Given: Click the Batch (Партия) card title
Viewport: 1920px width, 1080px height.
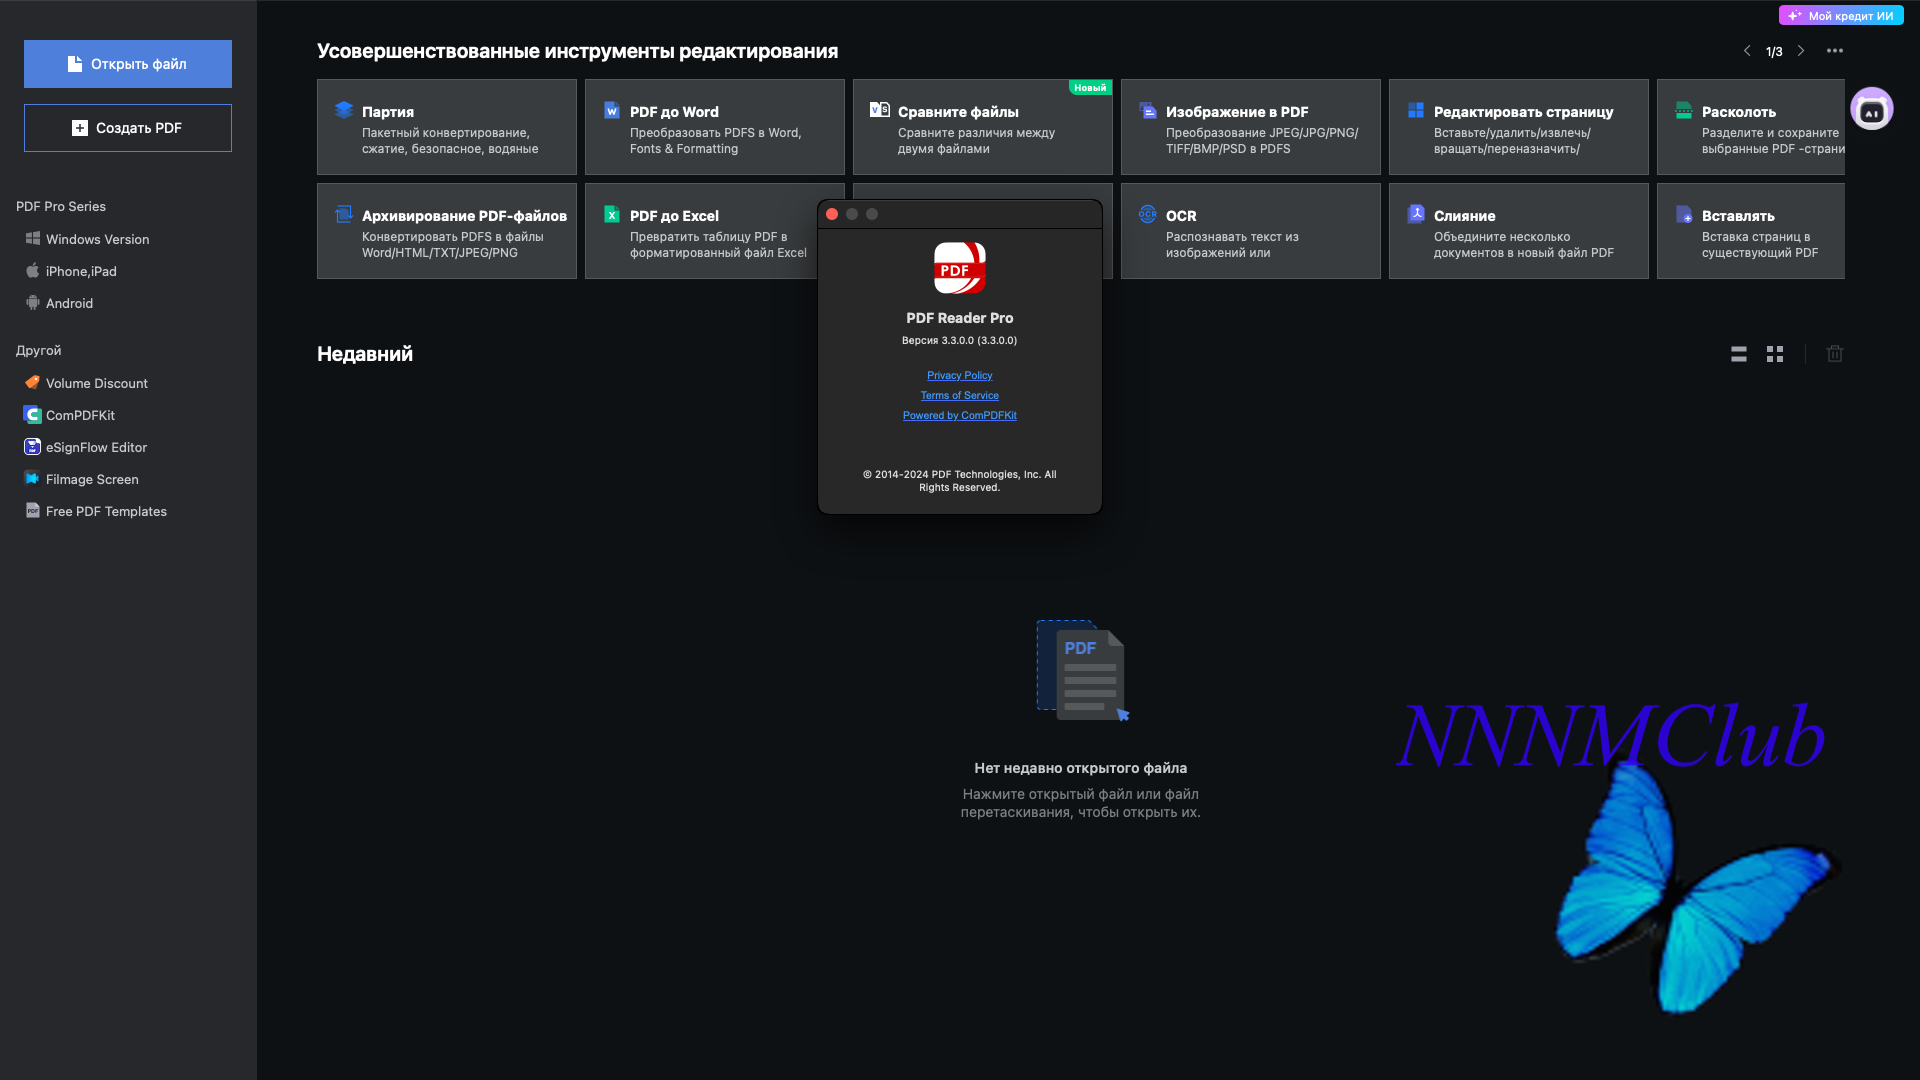Looking at the screenshot, I should point(388,112).
